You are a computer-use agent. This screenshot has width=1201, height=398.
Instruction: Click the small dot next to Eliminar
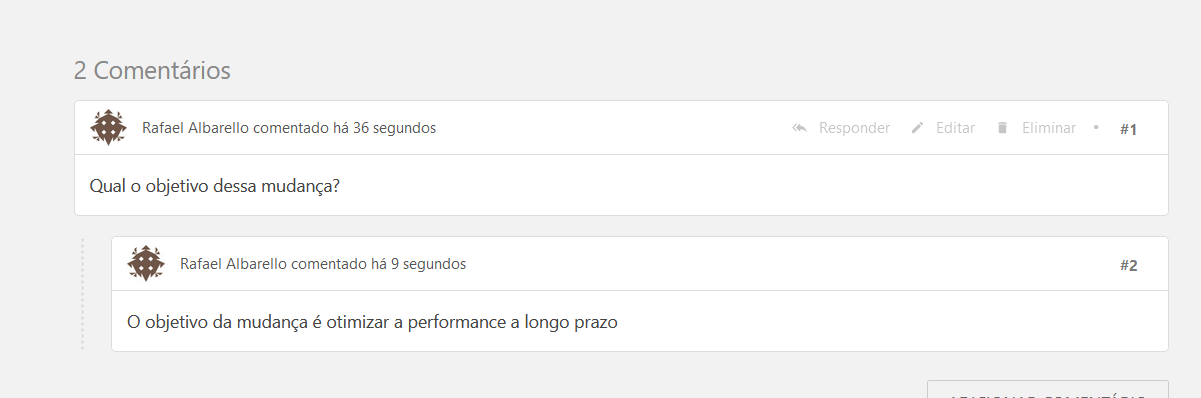[x=1096, y=127]
